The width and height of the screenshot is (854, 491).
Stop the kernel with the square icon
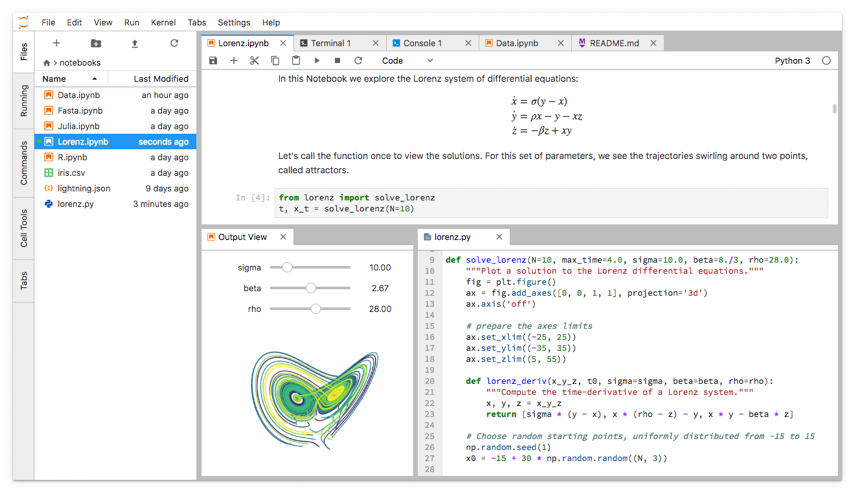[x=337, y=60]
